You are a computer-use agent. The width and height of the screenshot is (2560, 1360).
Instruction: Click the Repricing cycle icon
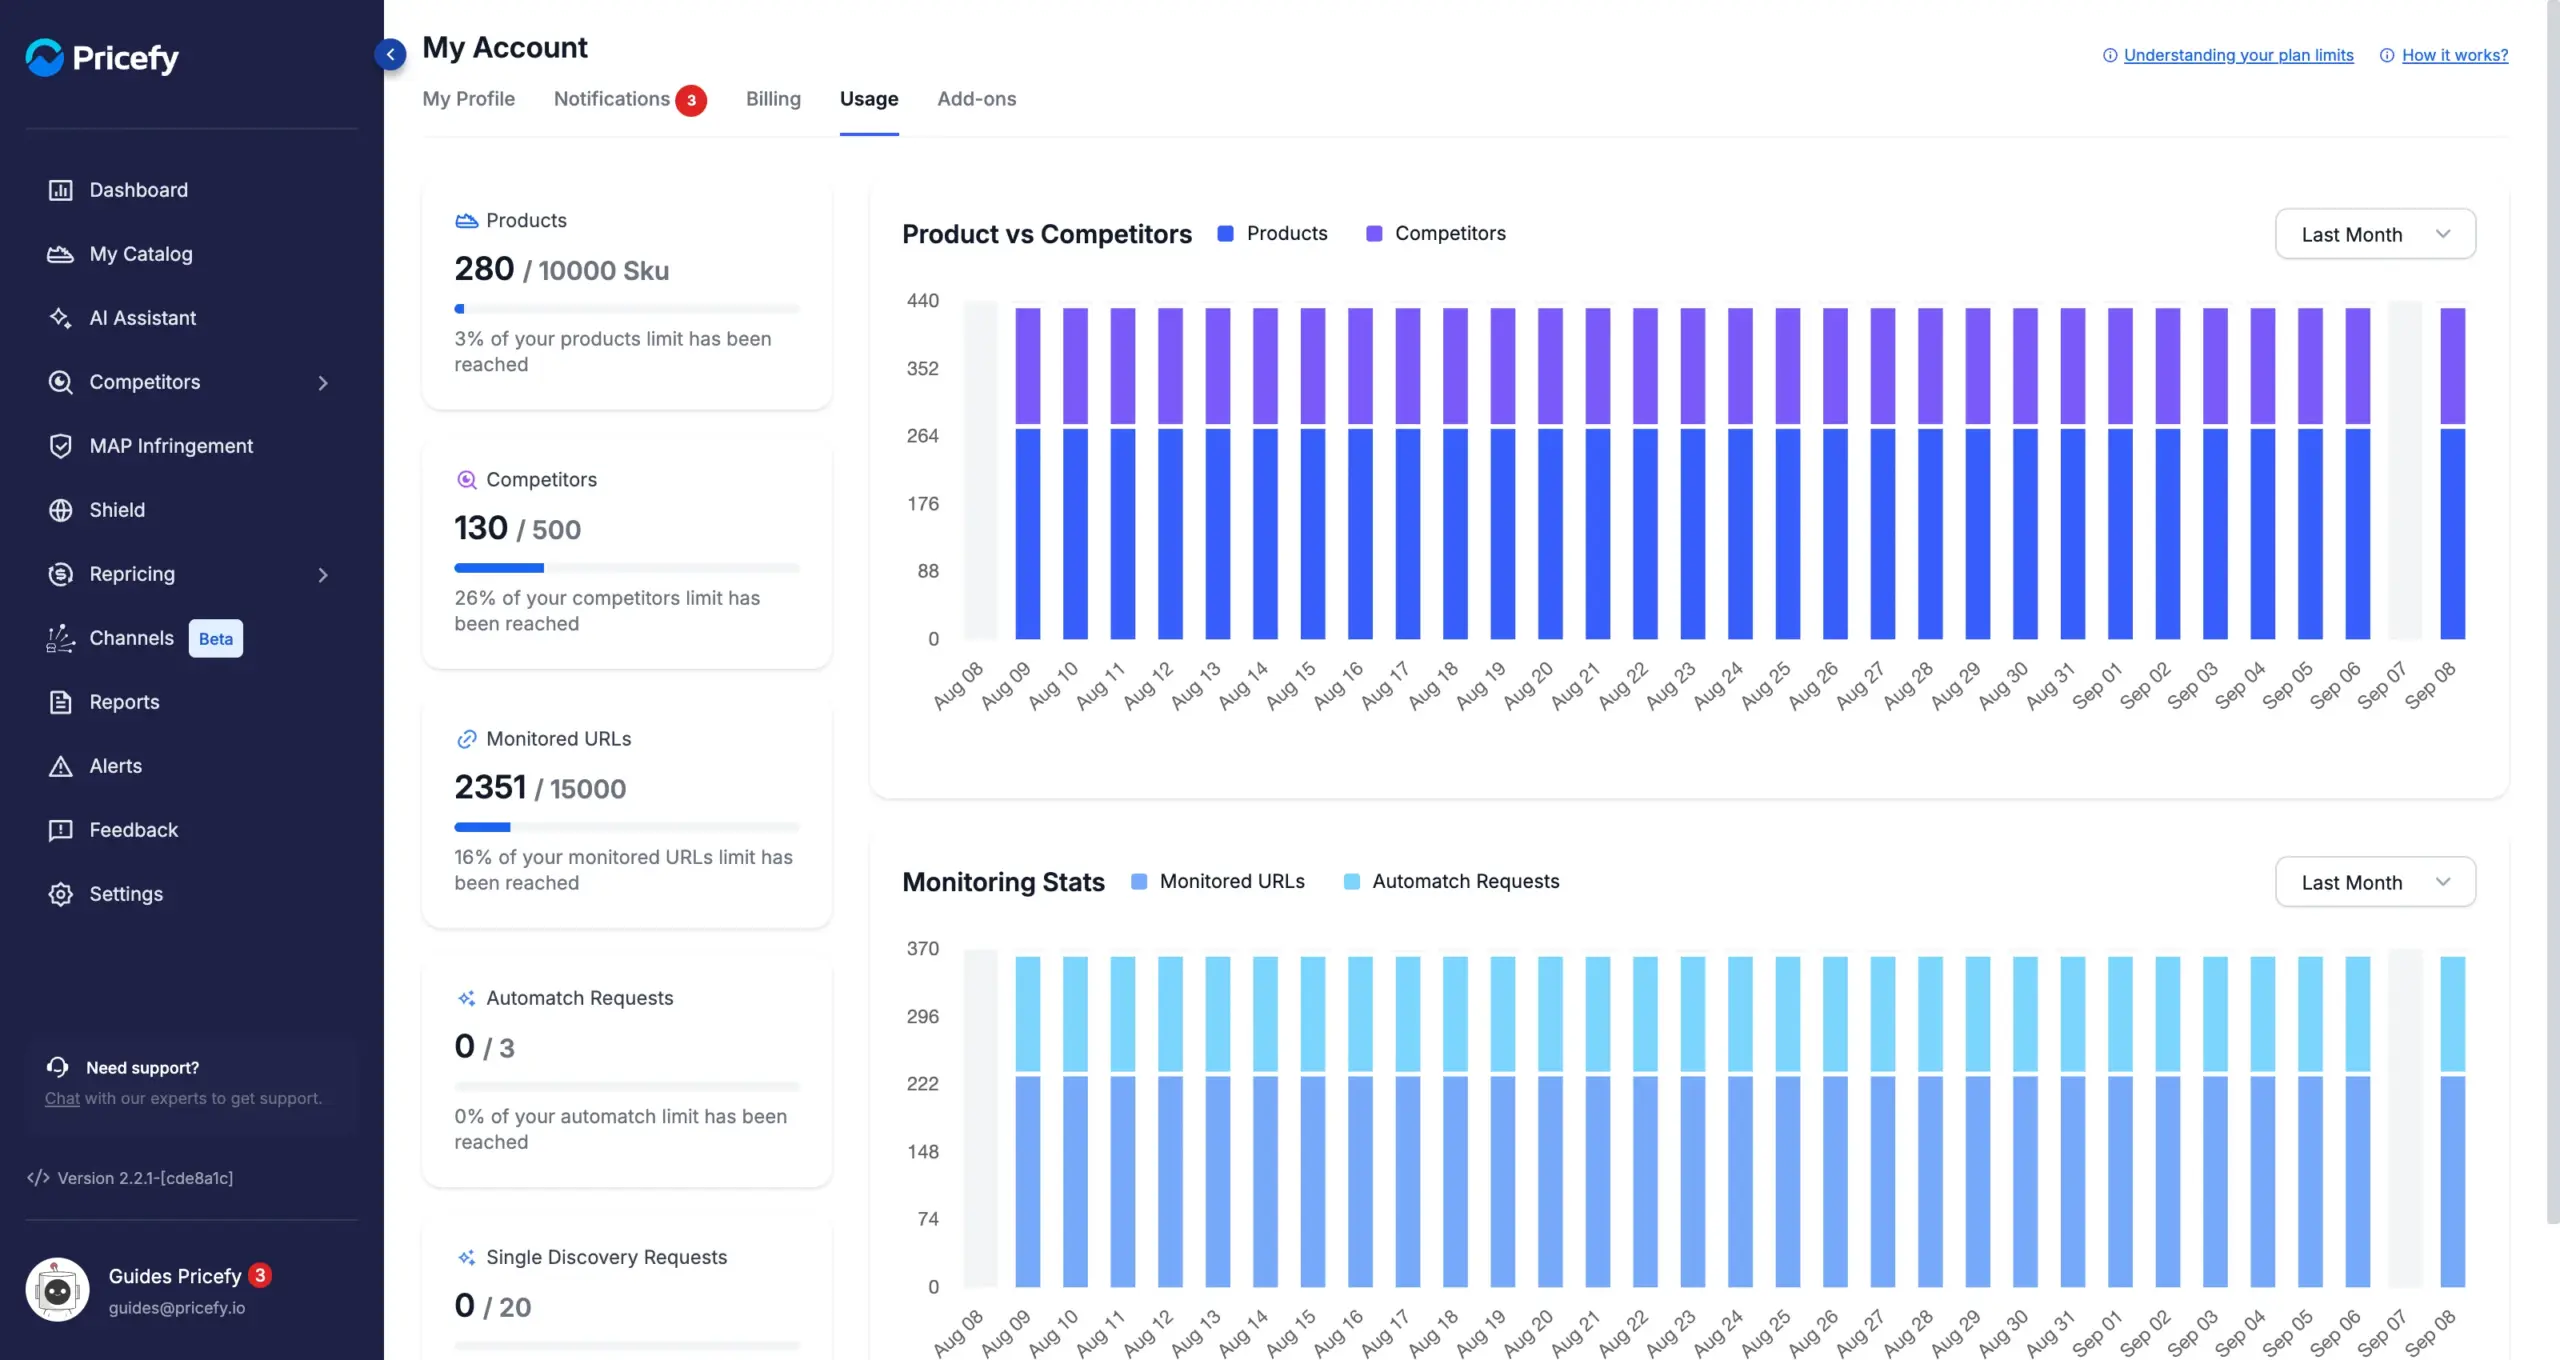pos(60,574)
